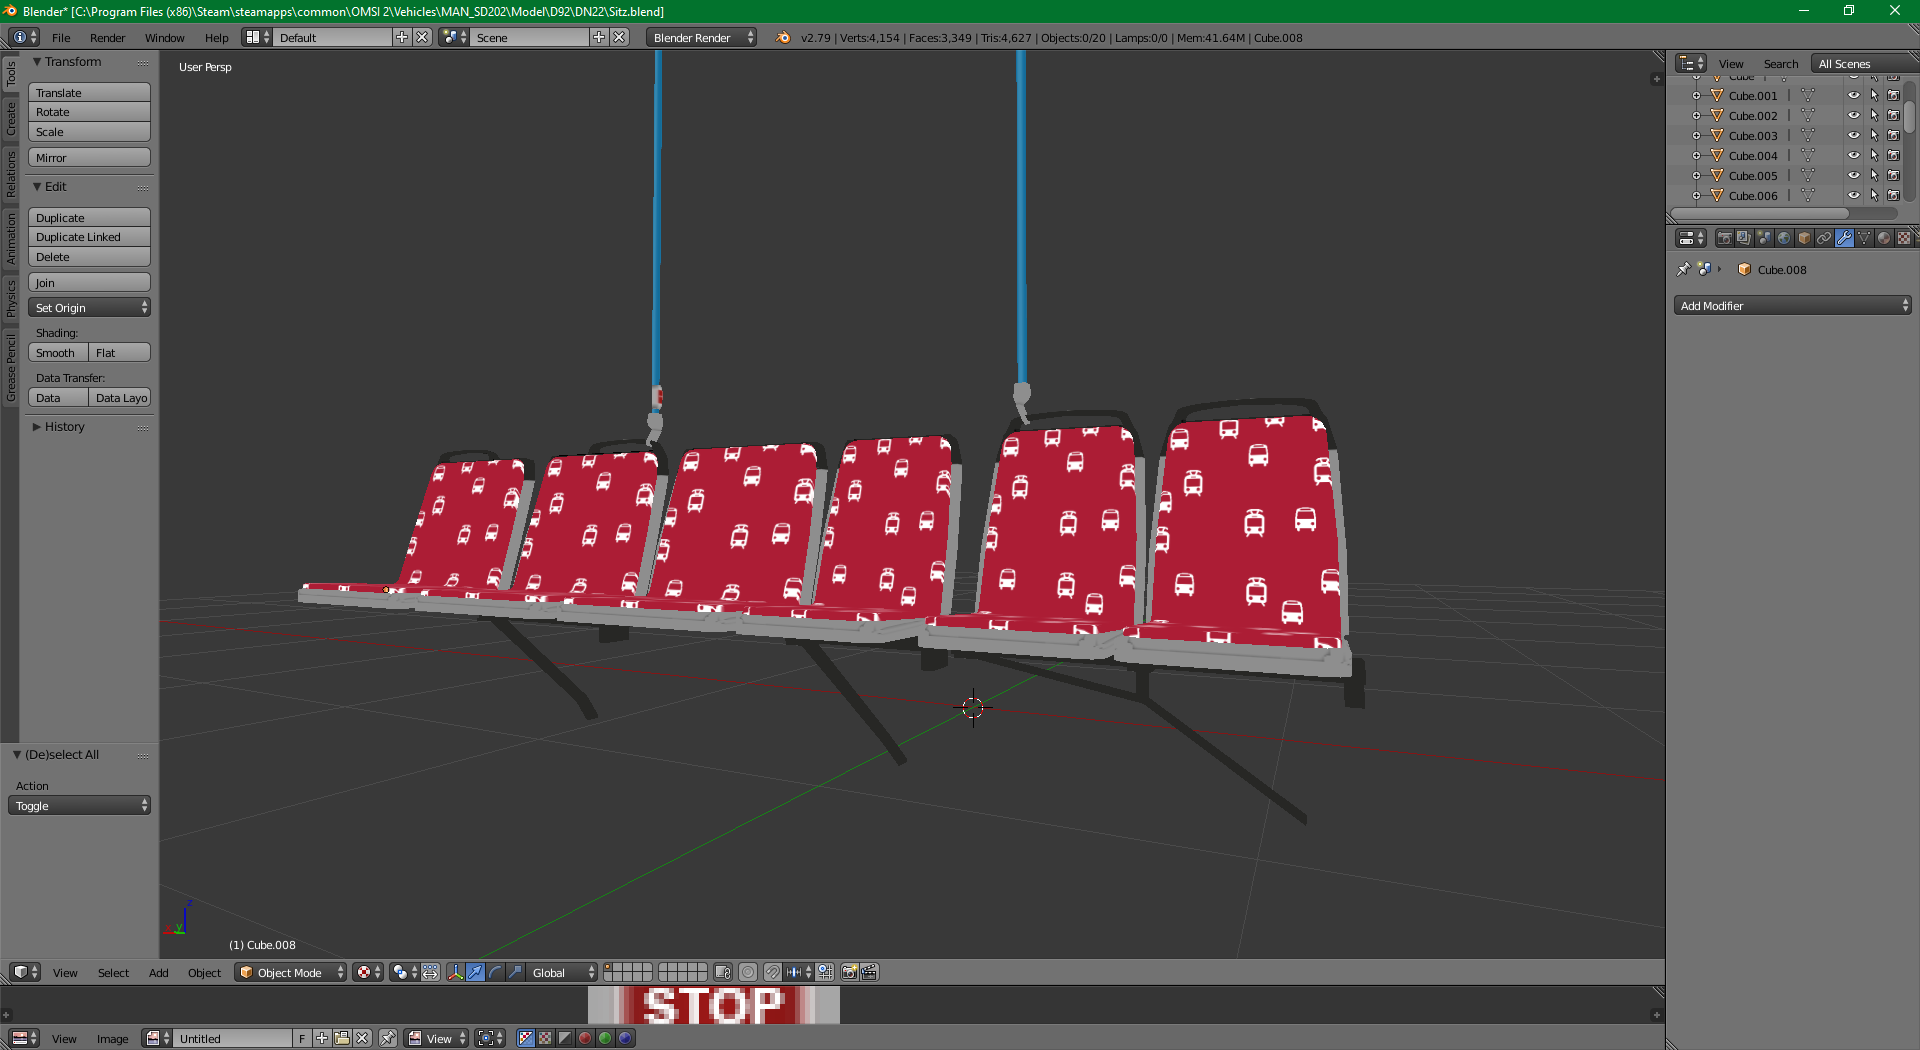Pin the image in the image editor
Viewport: 1920px width, 1050px height.
click(x=388, y=1038)
